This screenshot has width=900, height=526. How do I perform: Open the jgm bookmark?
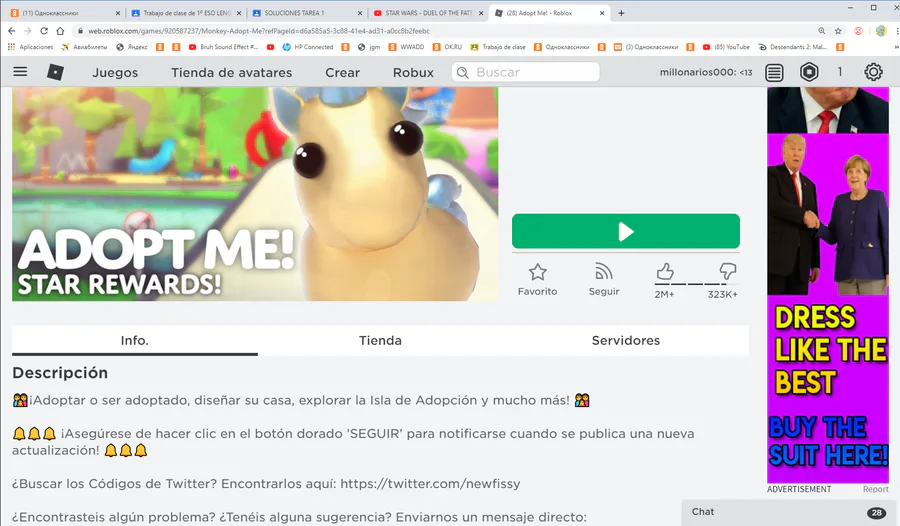click(368, 47)
